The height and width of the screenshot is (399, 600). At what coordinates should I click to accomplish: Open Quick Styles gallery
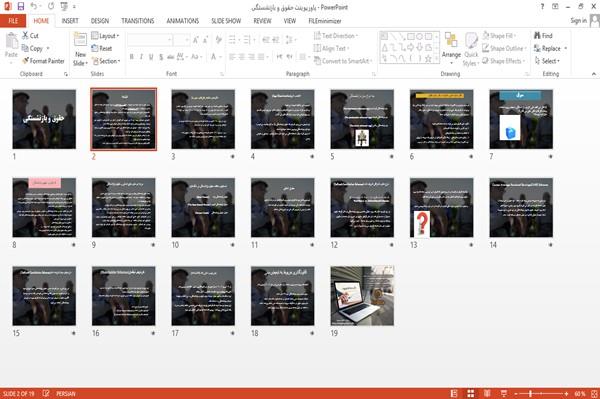pos(471,49)
